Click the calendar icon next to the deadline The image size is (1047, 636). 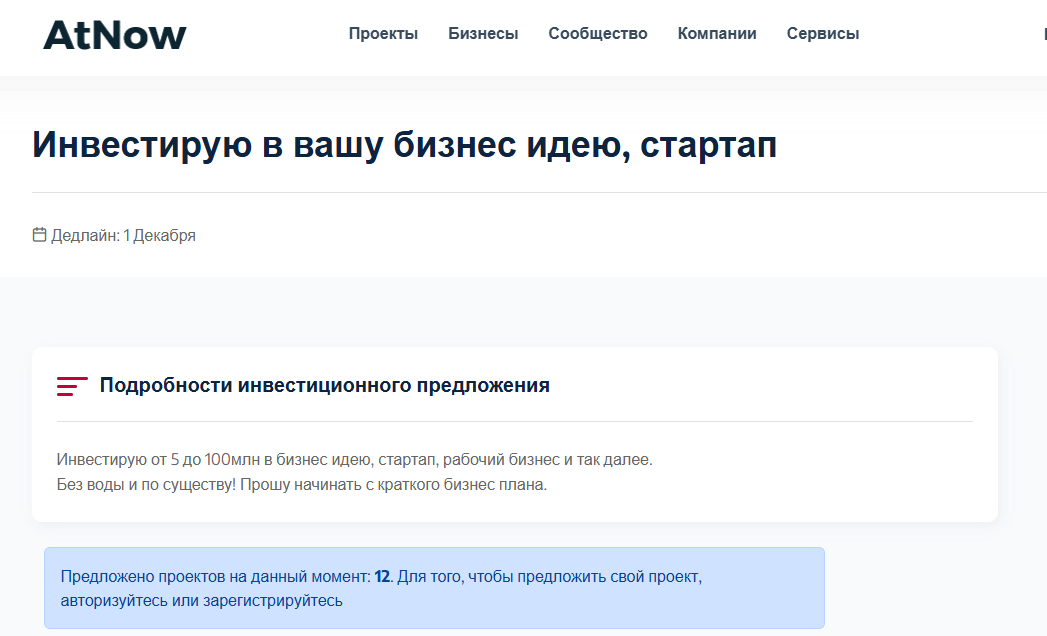[x=39, y=234]
